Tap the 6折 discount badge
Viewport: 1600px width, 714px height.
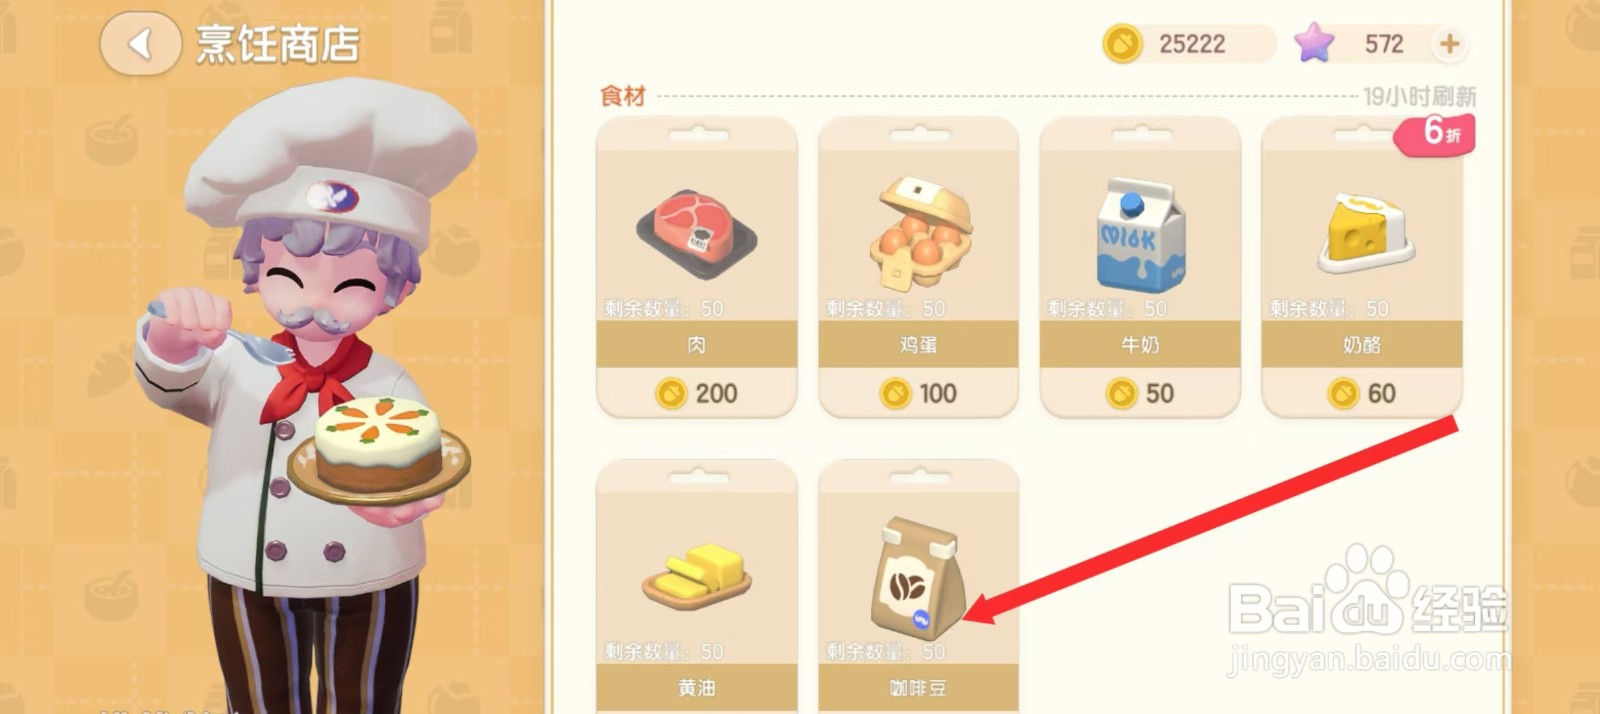tap(1436, 133)
